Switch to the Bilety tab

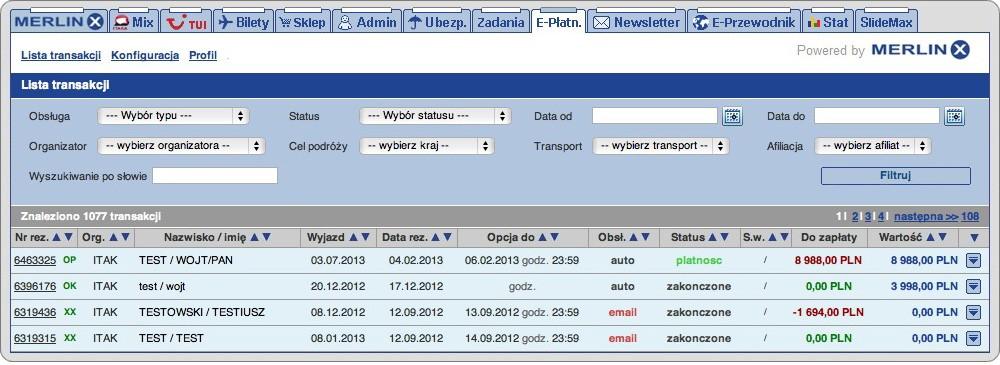[x=244, y=22]
